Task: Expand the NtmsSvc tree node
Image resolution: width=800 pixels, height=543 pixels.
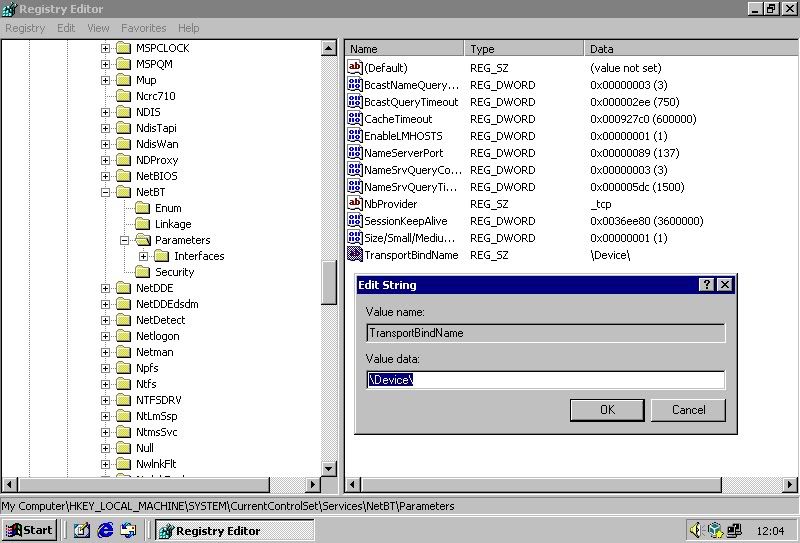Action: point(105,432)
